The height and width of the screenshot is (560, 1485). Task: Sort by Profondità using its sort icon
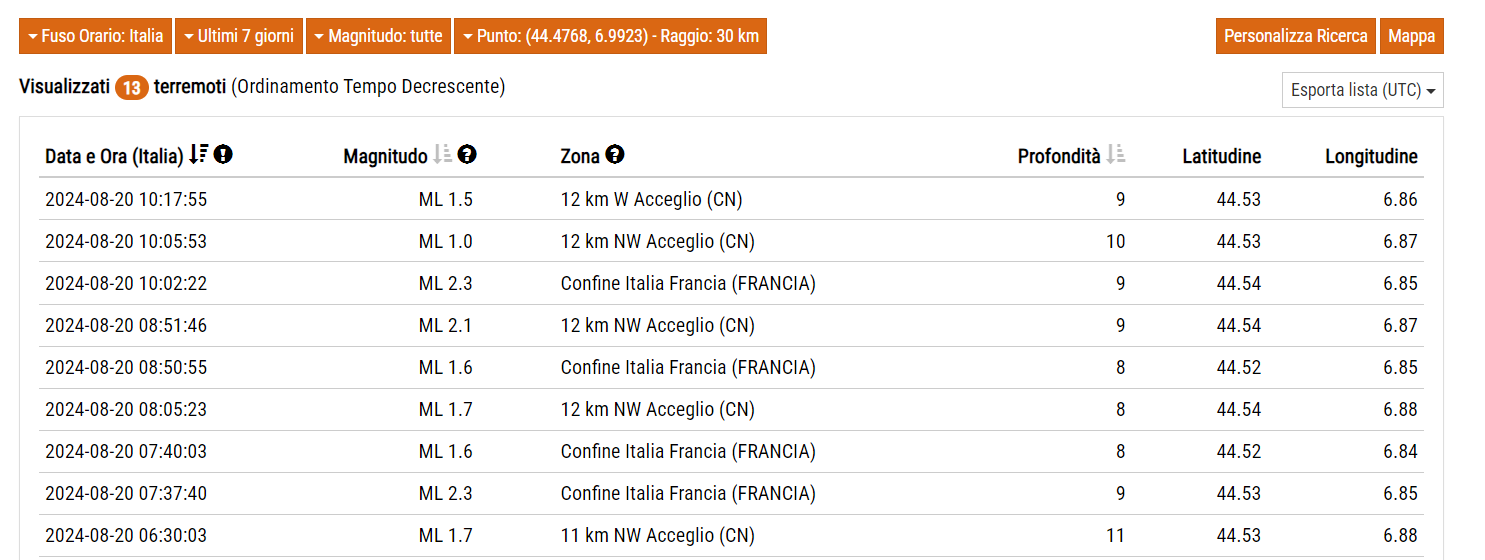(x=1115, y=155)
